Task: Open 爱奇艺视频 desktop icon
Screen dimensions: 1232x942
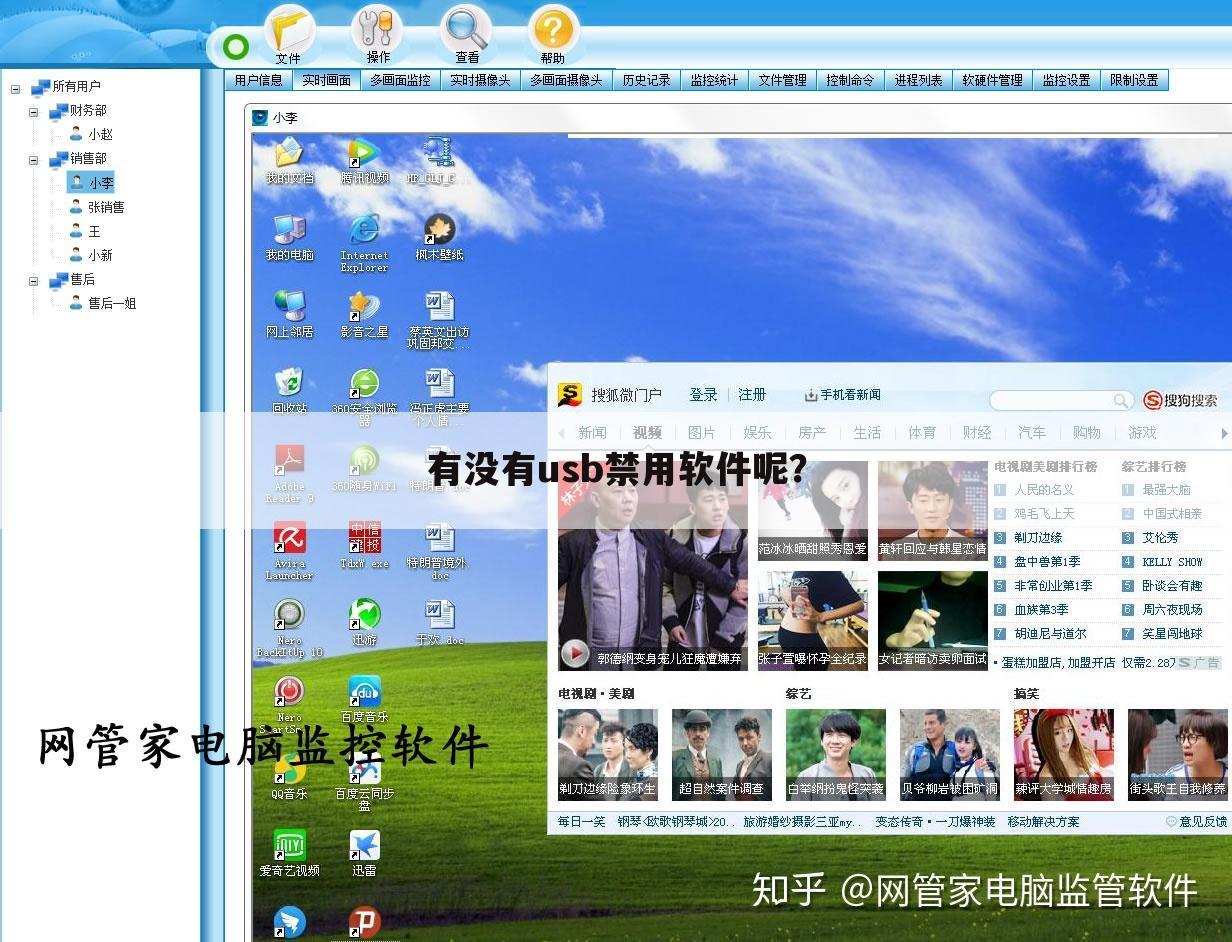Action: click(289, 853)
